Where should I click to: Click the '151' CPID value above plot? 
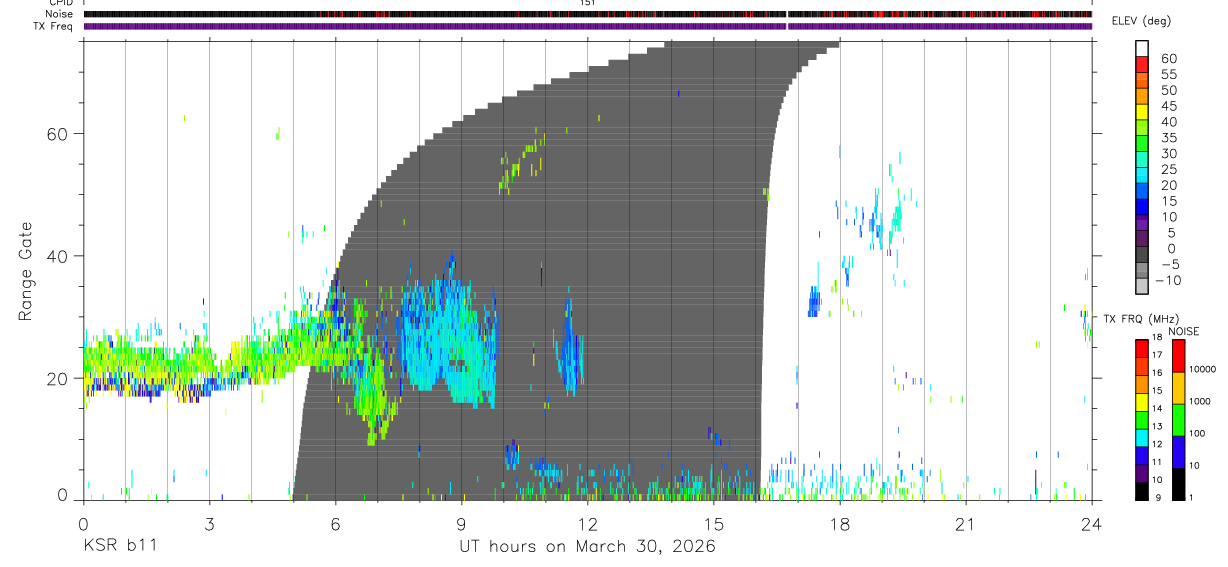(x=587, y=3)
